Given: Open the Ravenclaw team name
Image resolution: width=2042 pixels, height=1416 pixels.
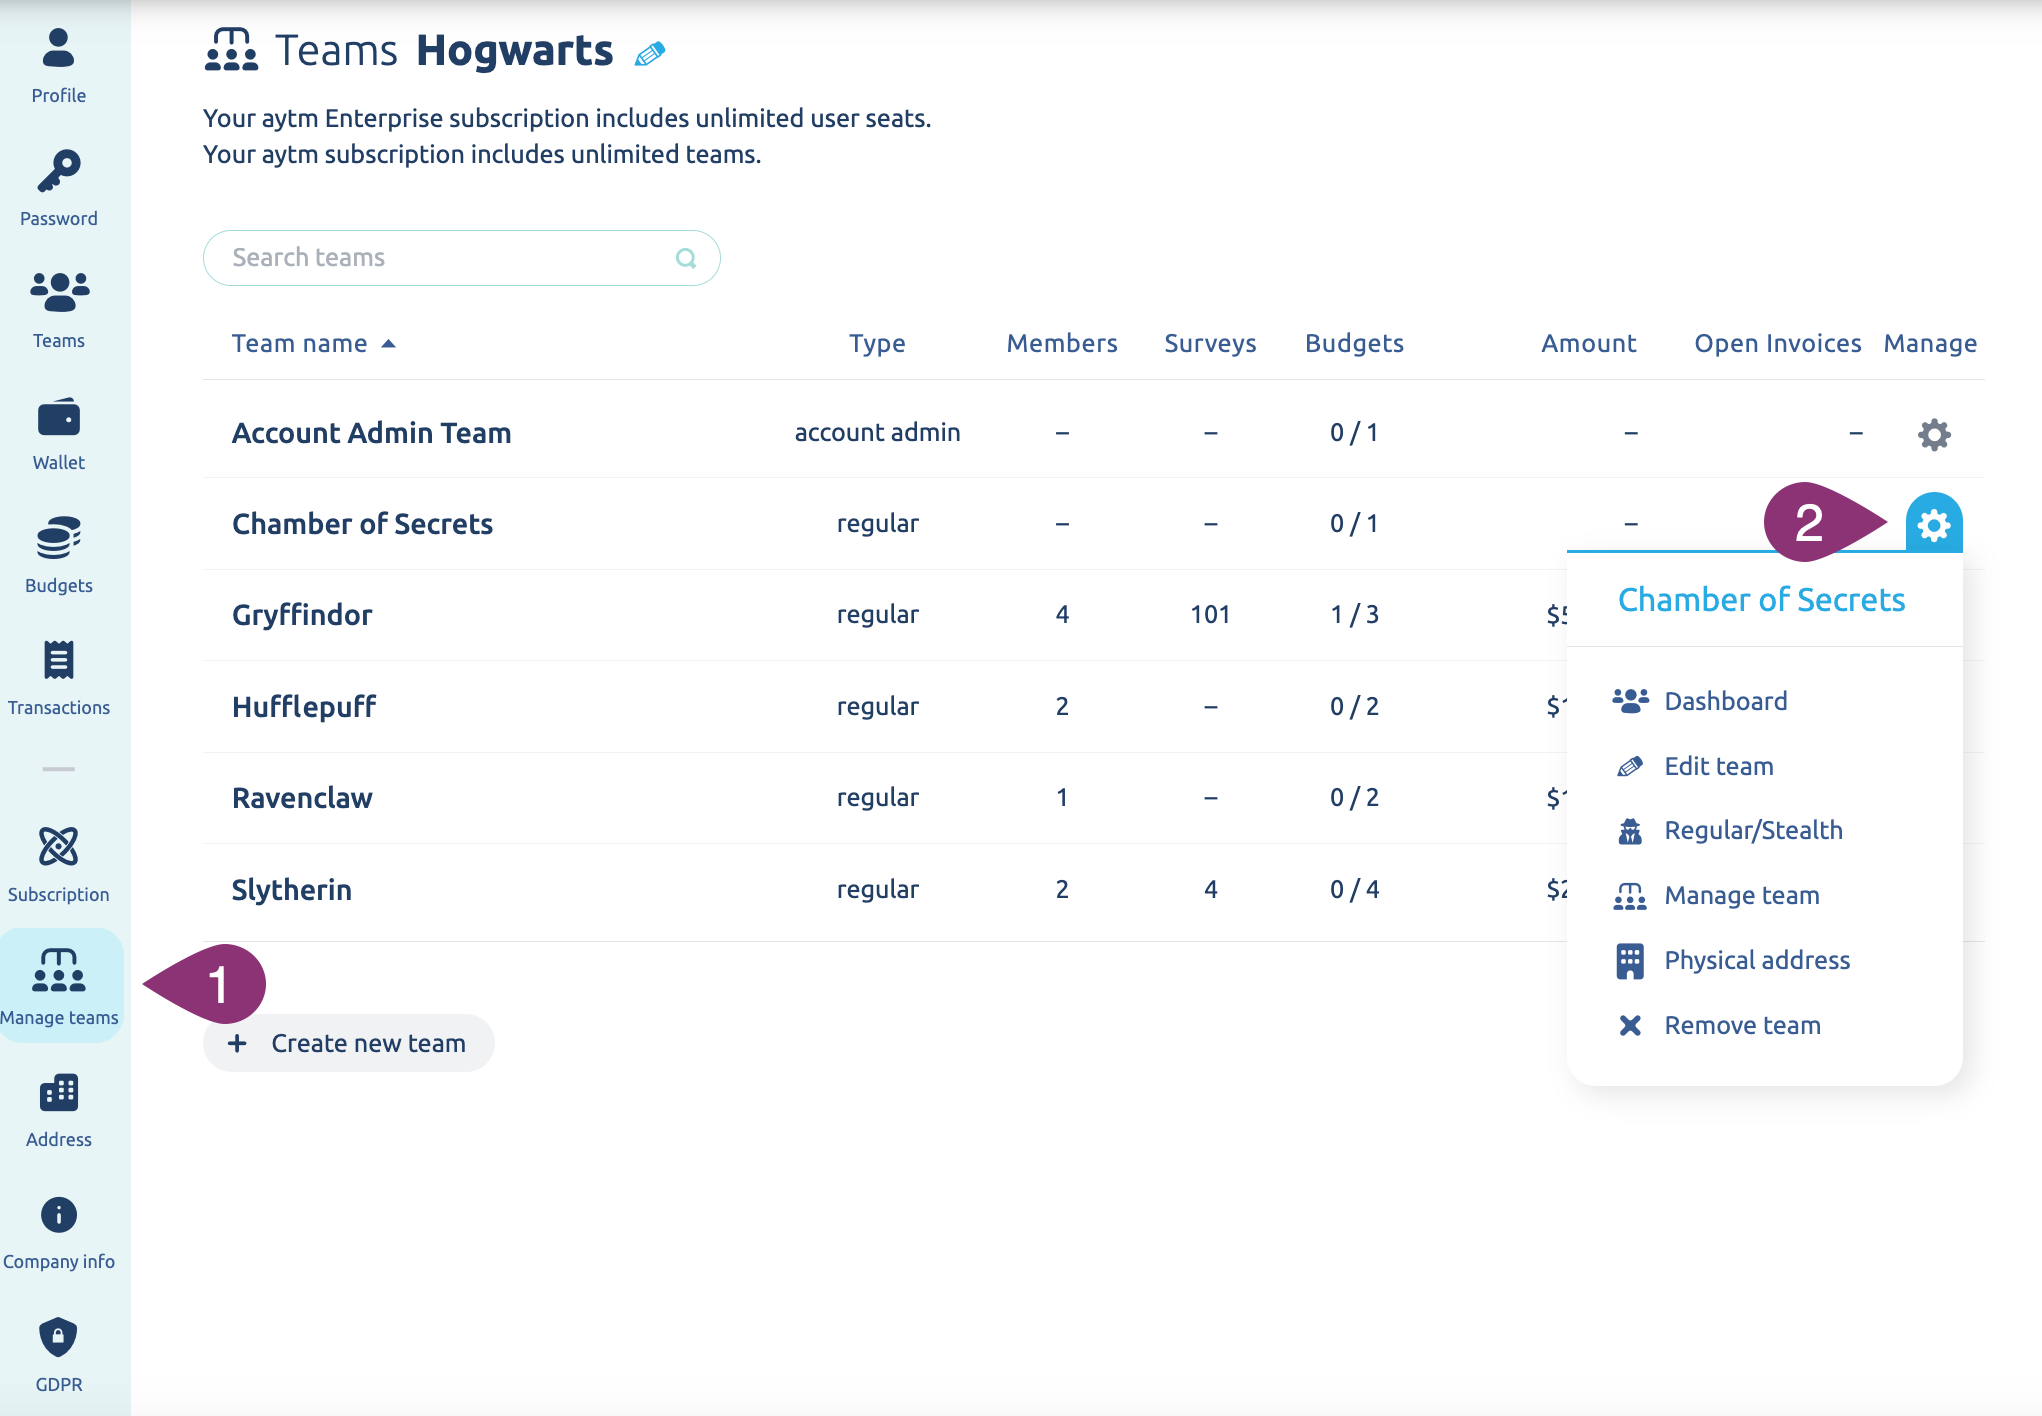Looking at the screenshot, I should click(x=302, y=798).
